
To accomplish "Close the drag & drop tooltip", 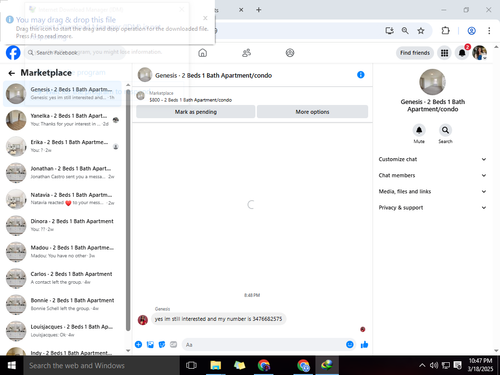I will 205,18.
